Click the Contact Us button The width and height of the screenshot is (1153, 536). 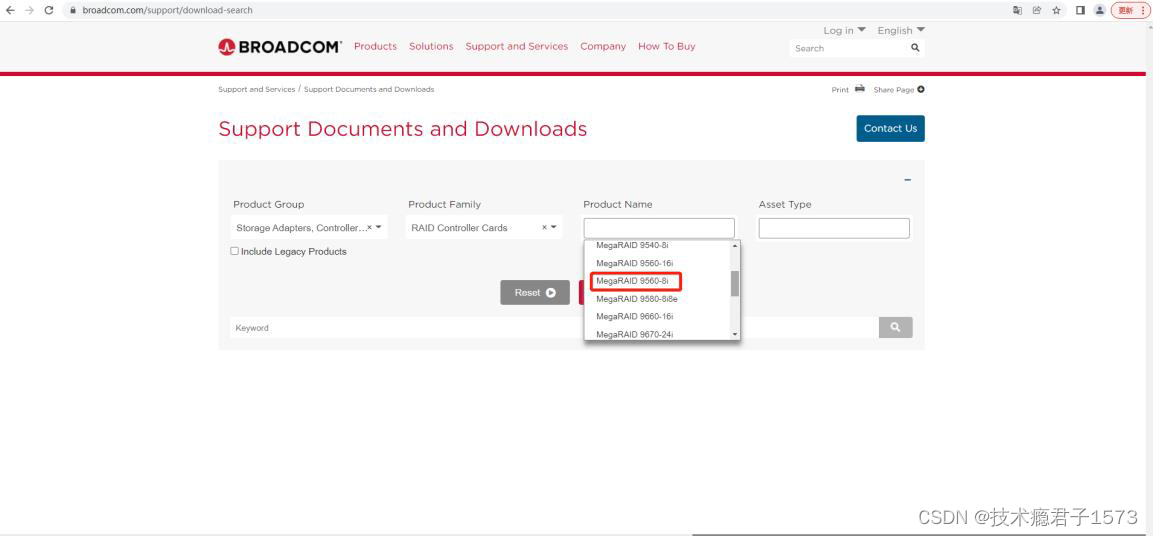pos(890,128)
